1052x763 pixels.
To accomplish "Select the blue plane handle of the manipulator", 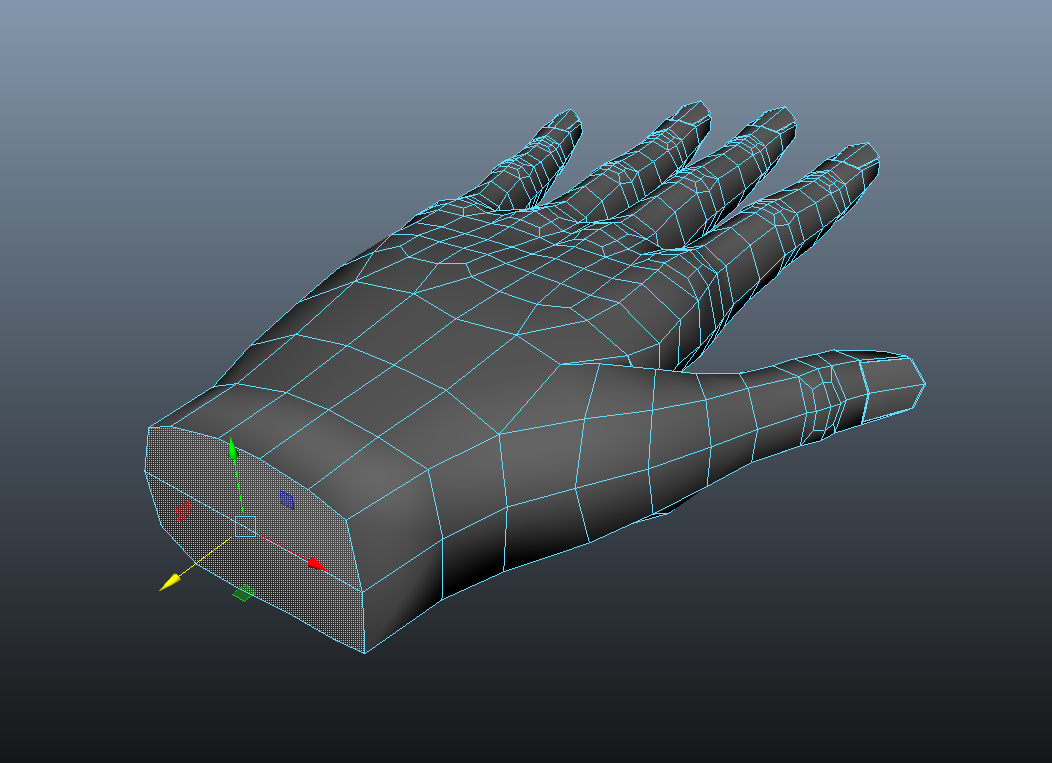I will (x=287, y=499).
